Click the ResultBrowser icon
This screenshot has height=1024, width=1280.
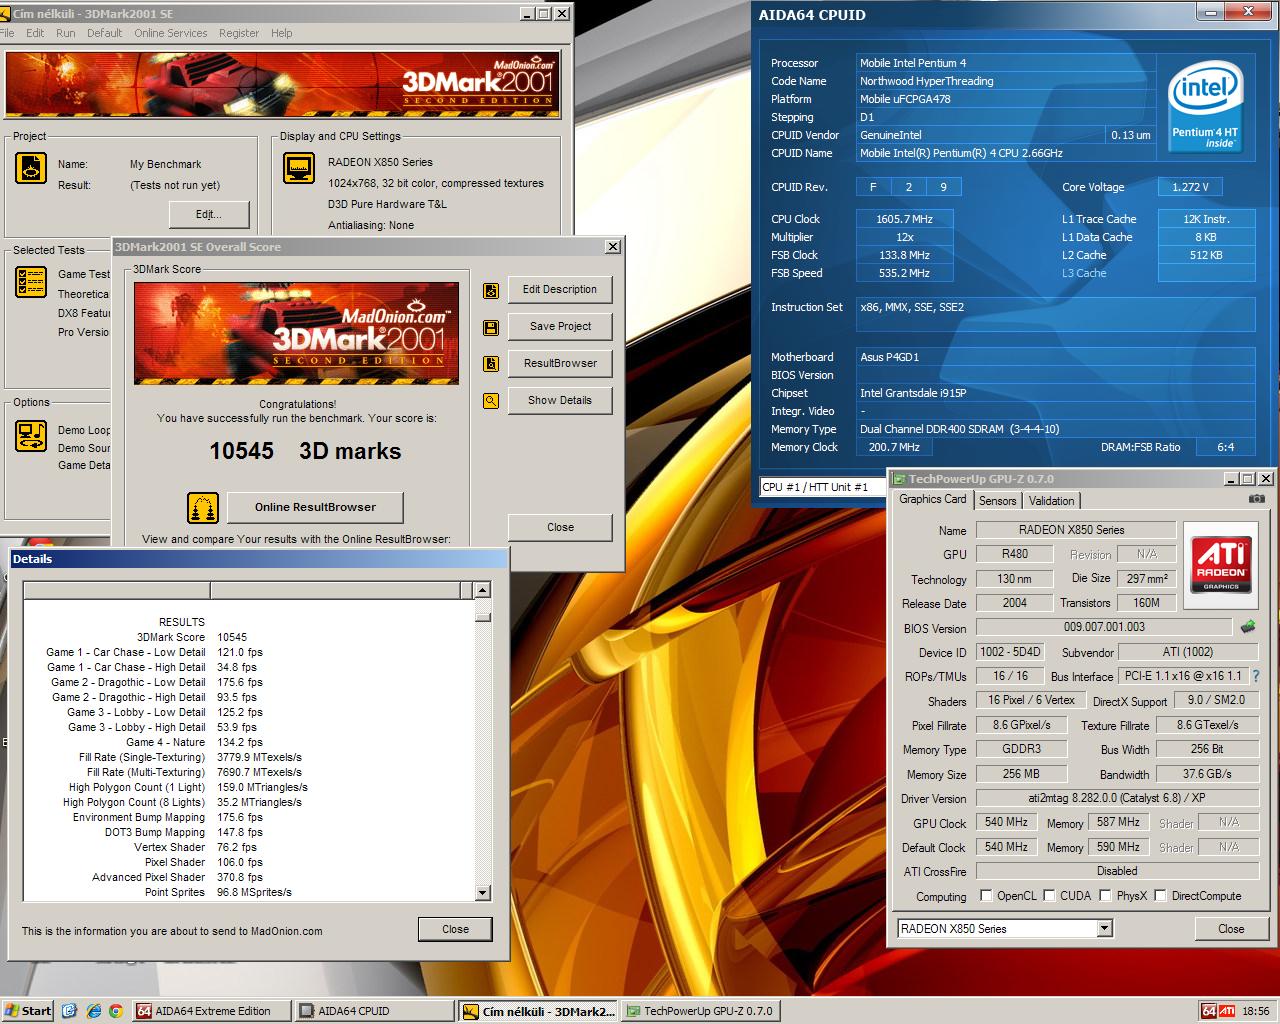tap(491, 364)
